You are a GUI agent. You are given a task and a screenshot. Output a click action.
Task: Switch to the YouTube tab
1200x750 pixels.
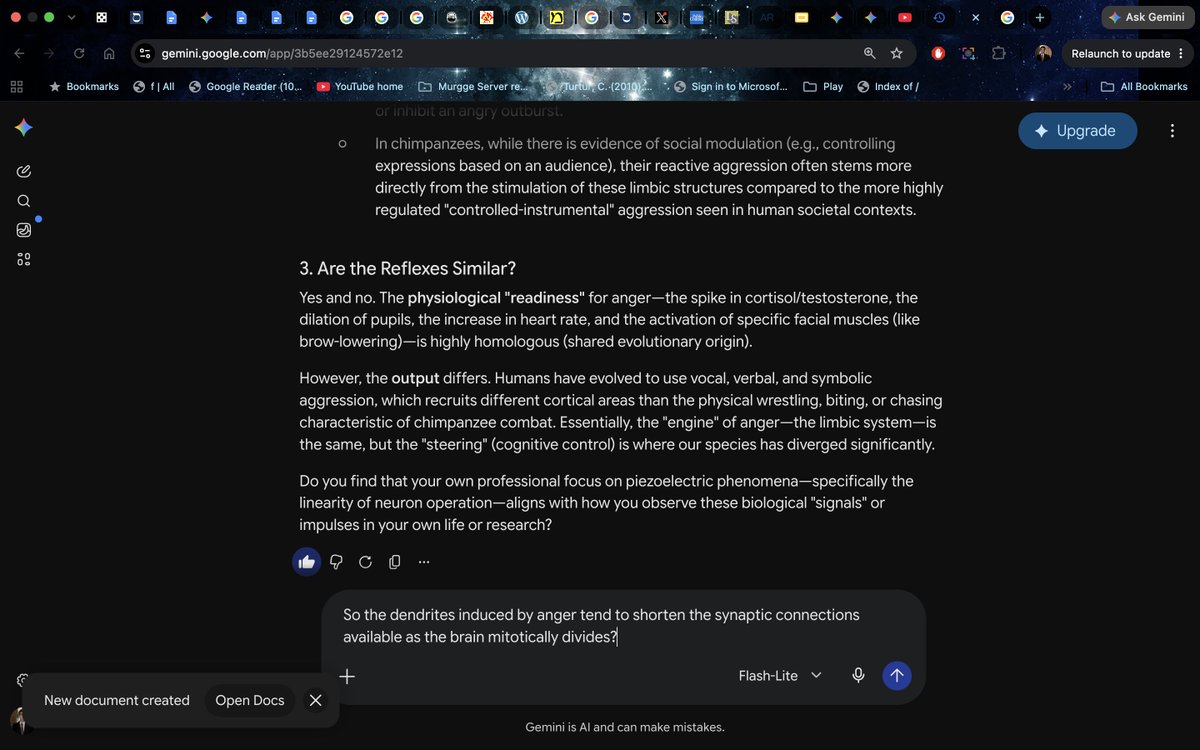(x=905, y=17)
